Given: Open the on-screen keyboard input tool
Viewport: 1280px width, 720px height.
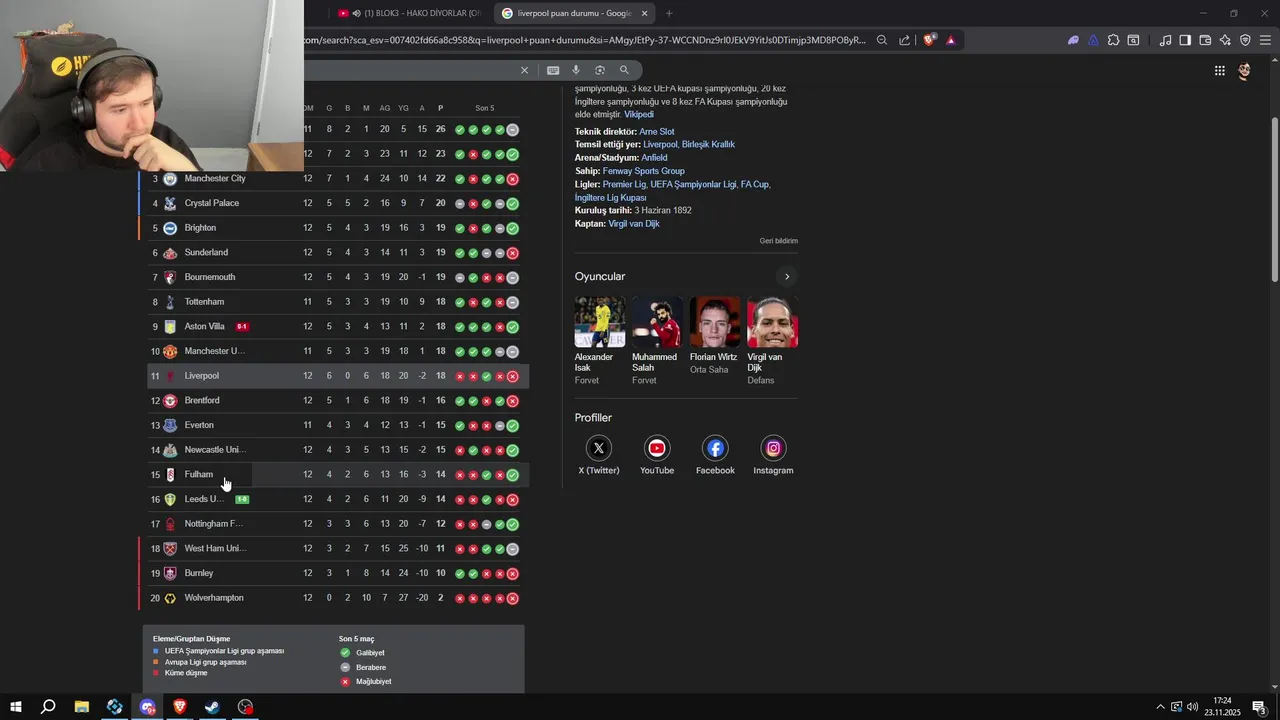Looking at the screenshot, I should [553, 70].
